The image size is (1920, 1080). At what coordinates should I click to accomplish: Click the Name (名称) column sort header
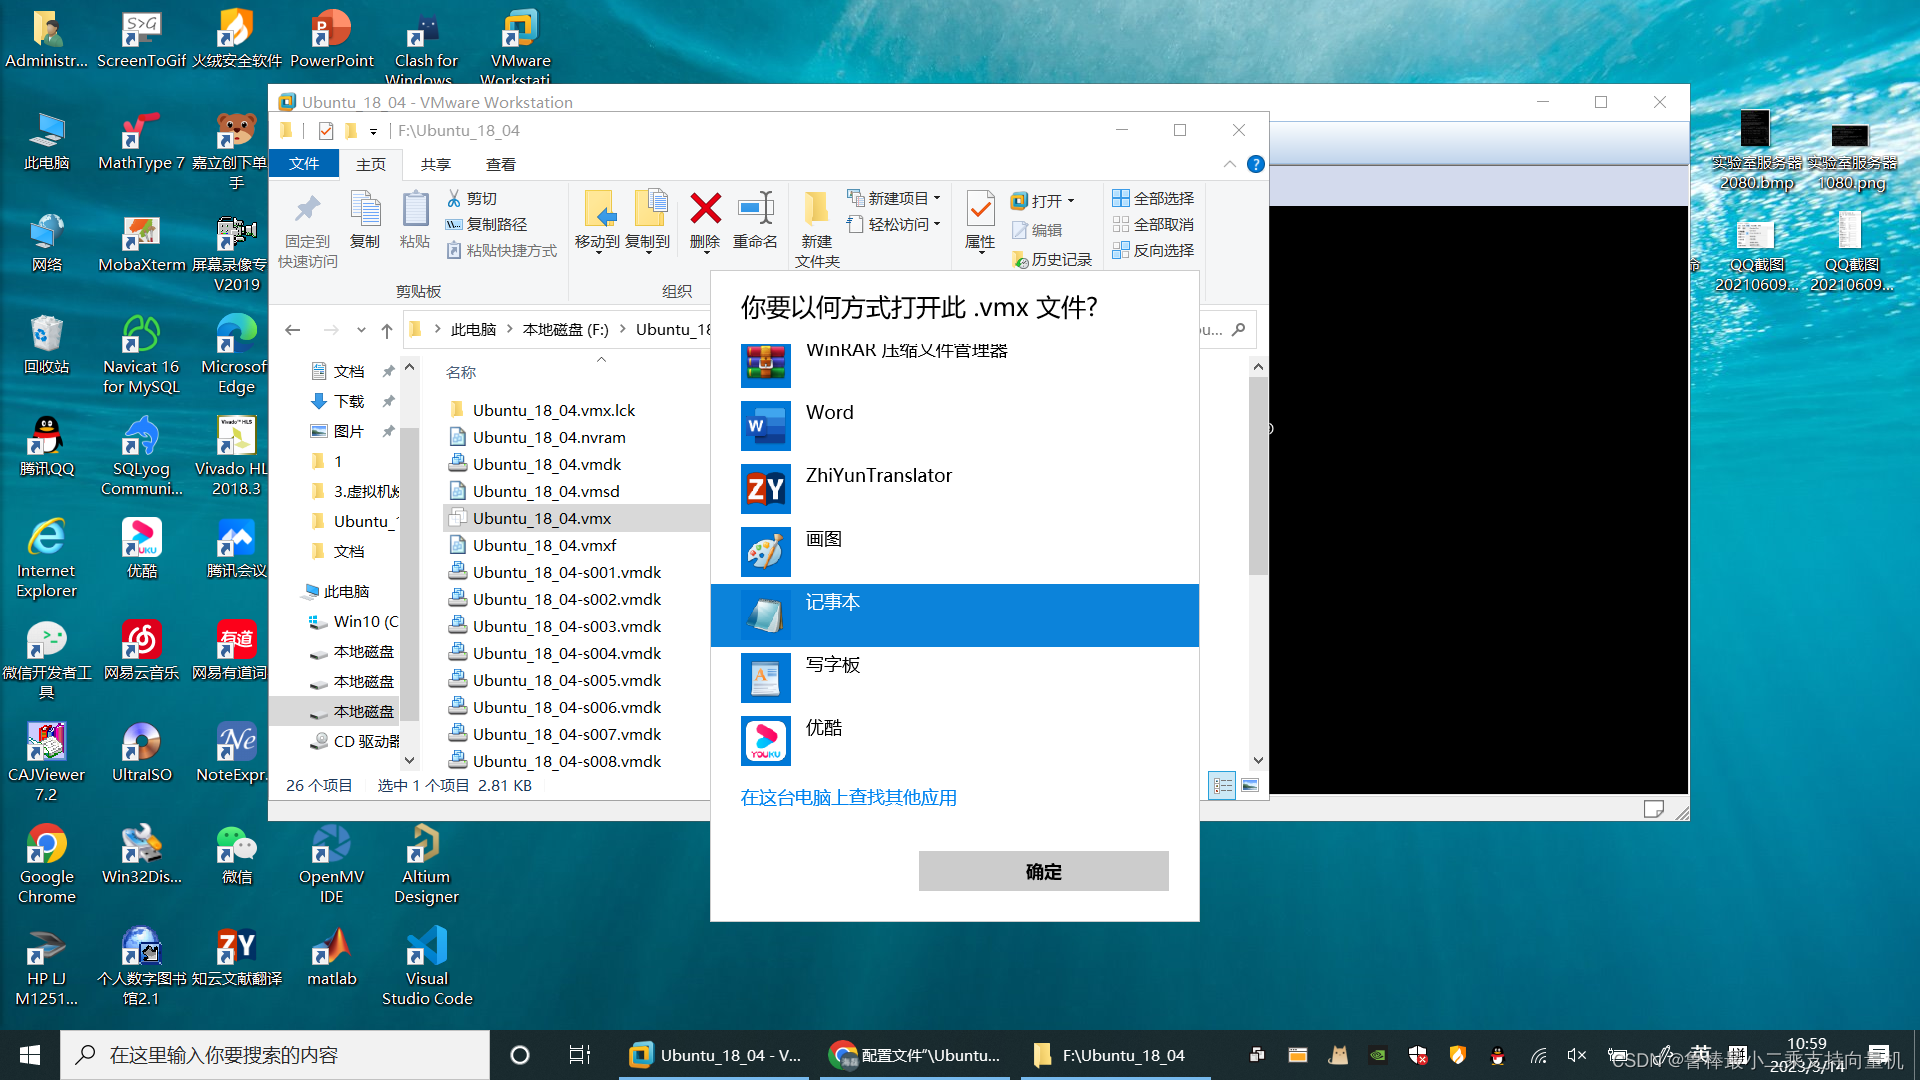point(461,372)
